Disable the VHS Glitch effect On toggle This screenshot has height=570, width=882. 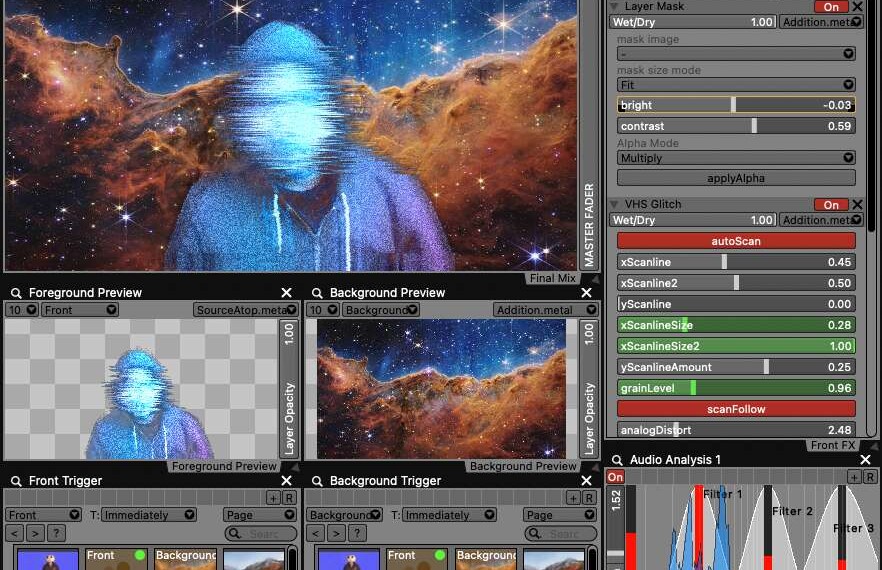[x=830, y=205]
